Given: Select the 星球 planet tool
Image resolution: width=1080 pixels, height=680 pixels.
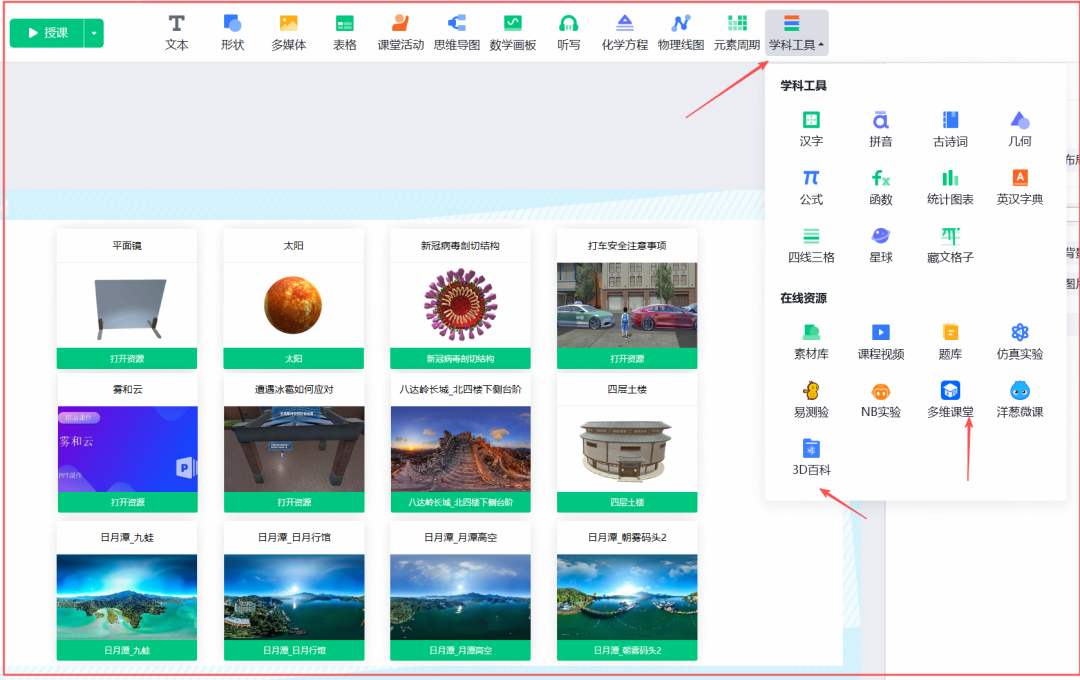Looking at the screenshot, I should coord(880,243).
